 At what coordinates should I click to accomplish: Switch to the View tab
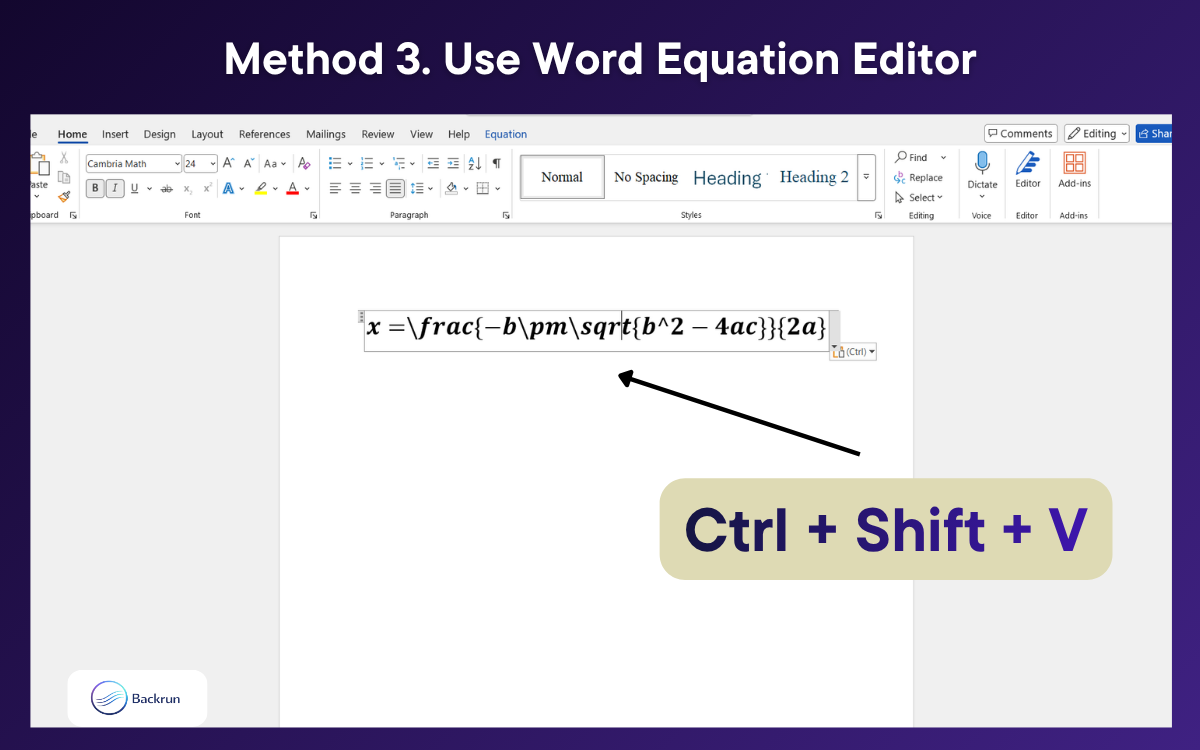pos(421,134)
